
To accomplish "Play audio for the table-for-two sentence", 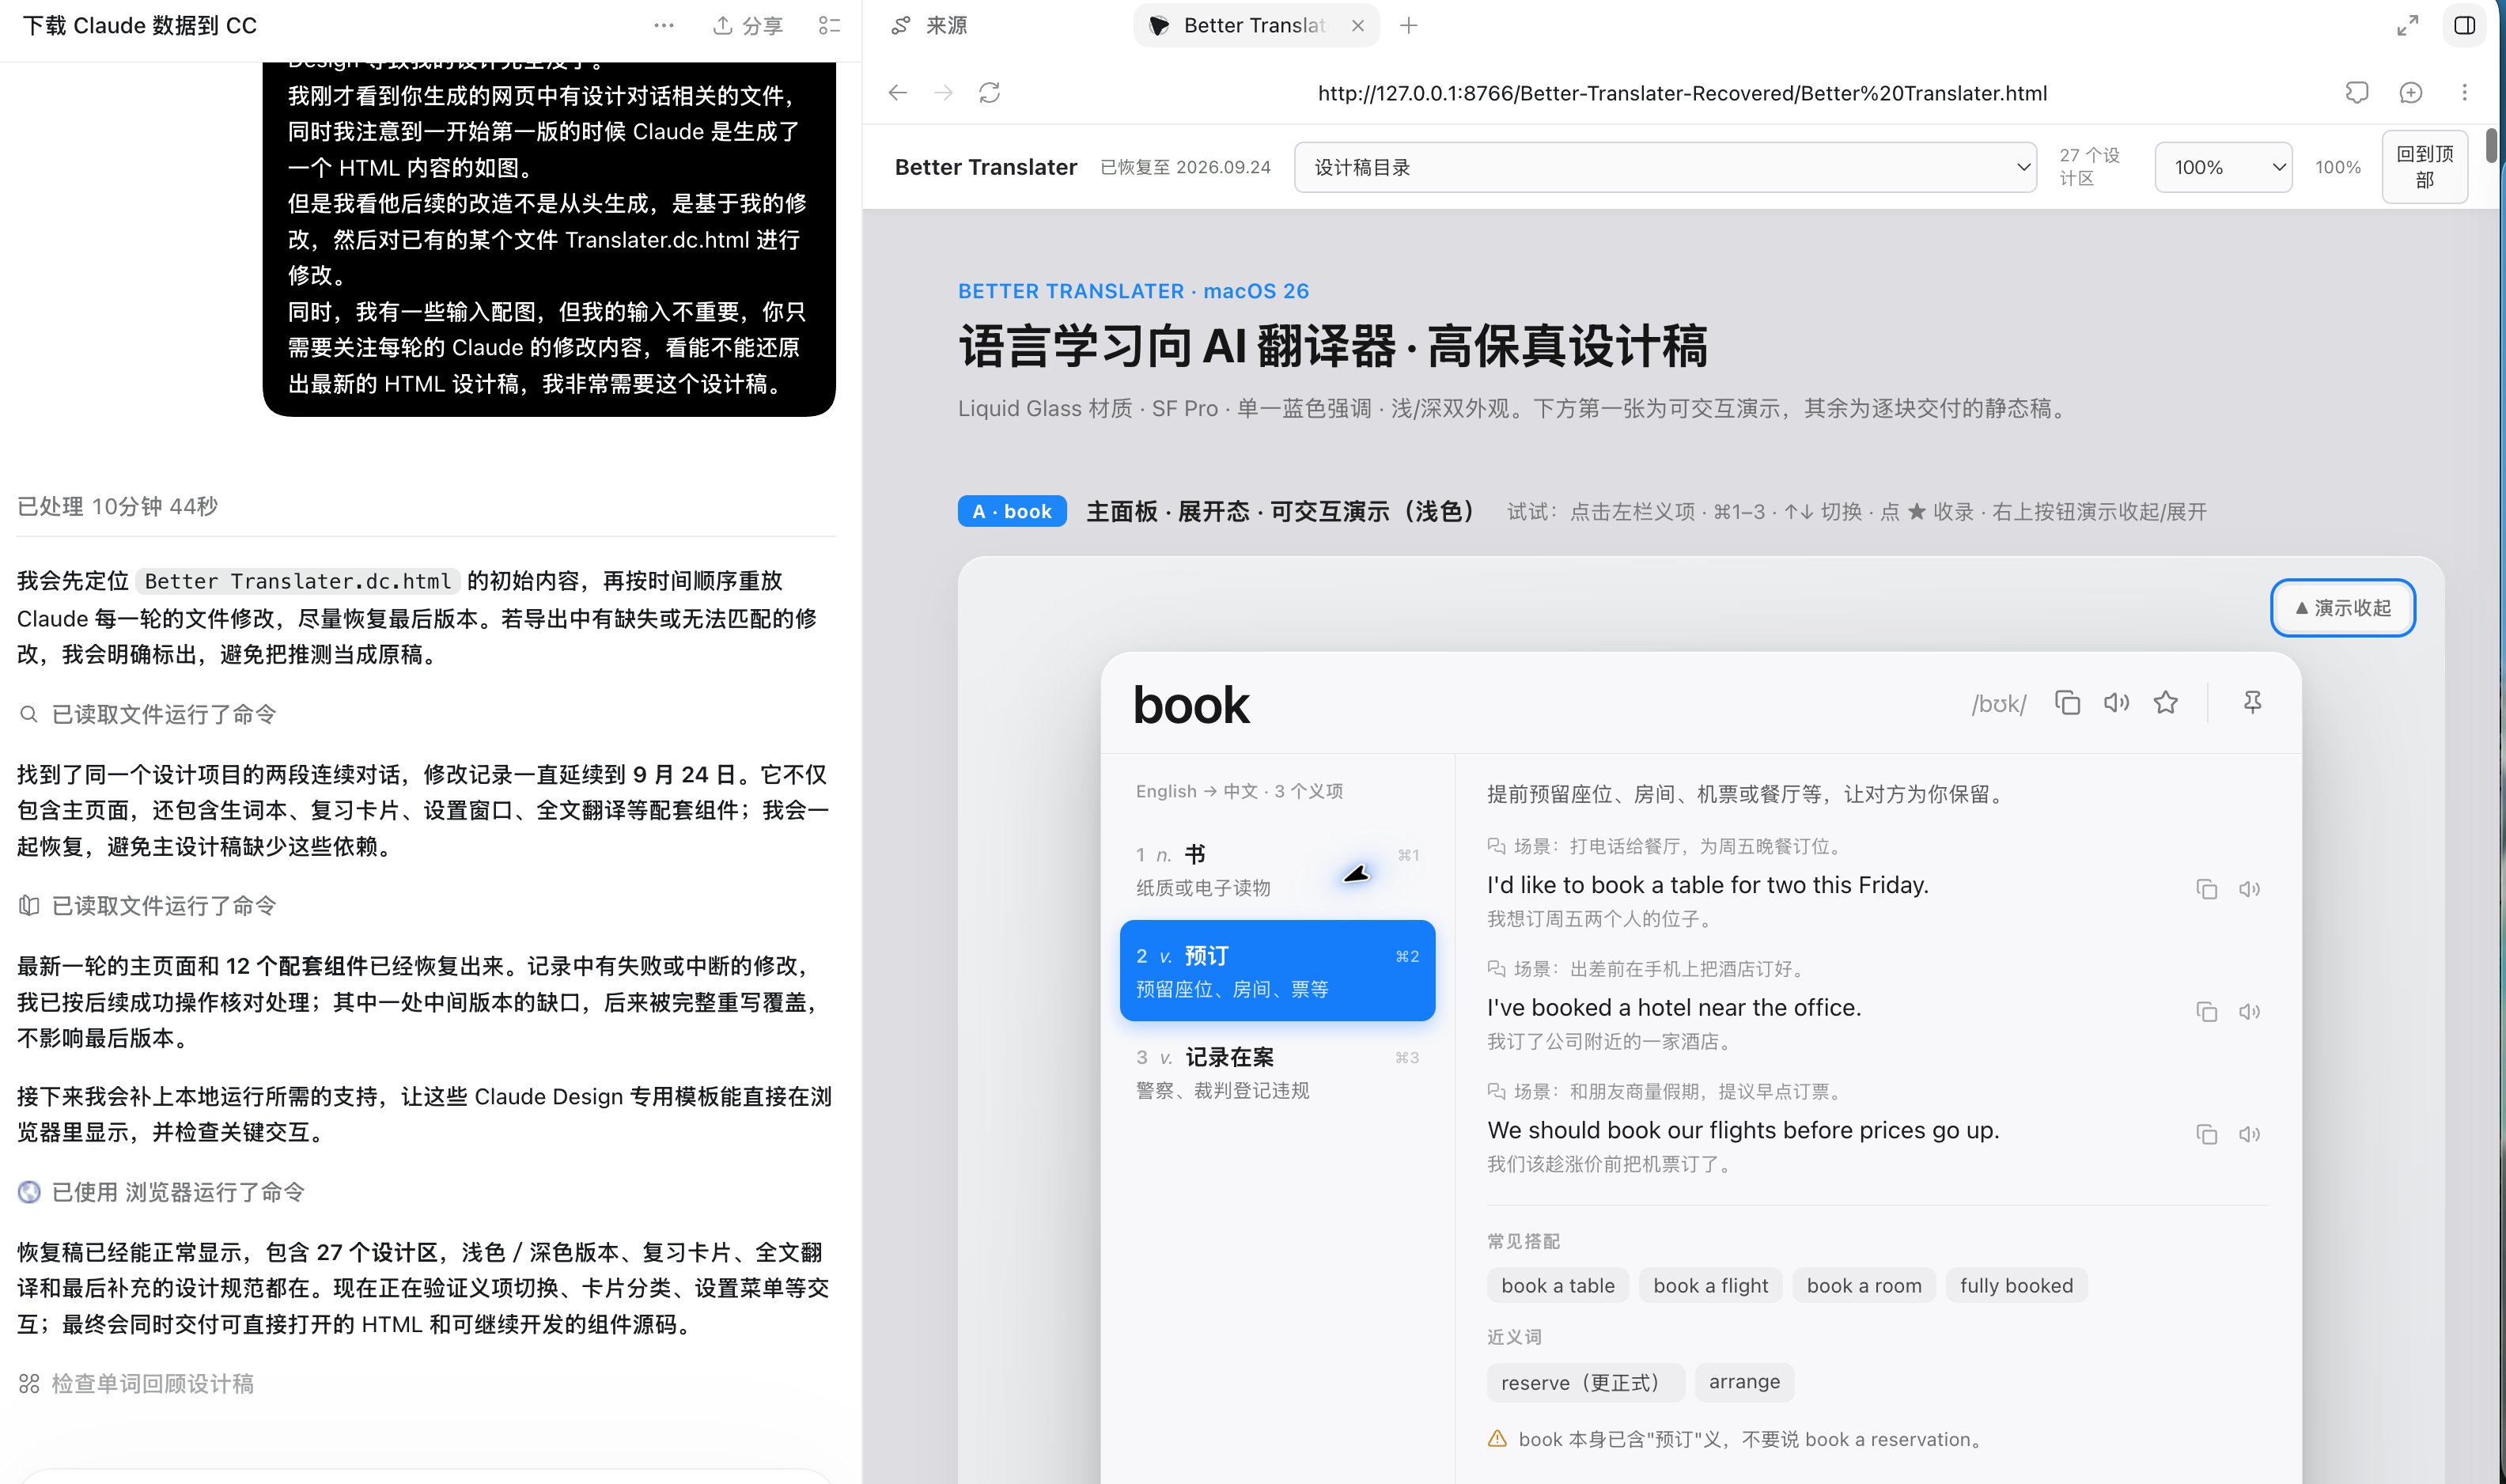I will pos(2249,889).
